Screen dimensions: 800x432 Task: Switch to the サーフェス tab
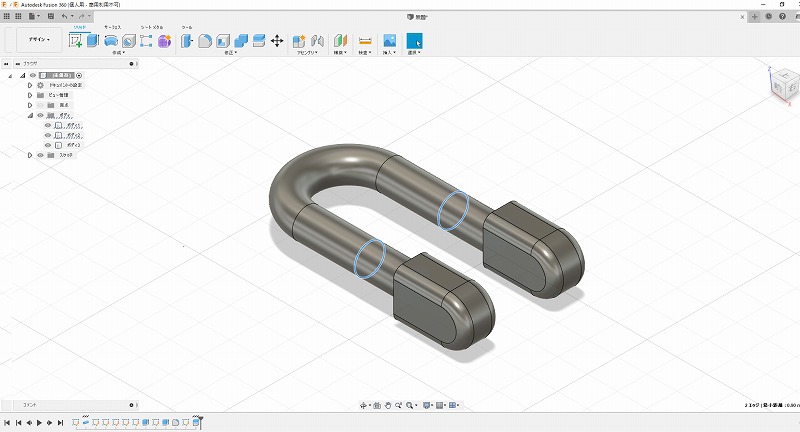[112, 28]
